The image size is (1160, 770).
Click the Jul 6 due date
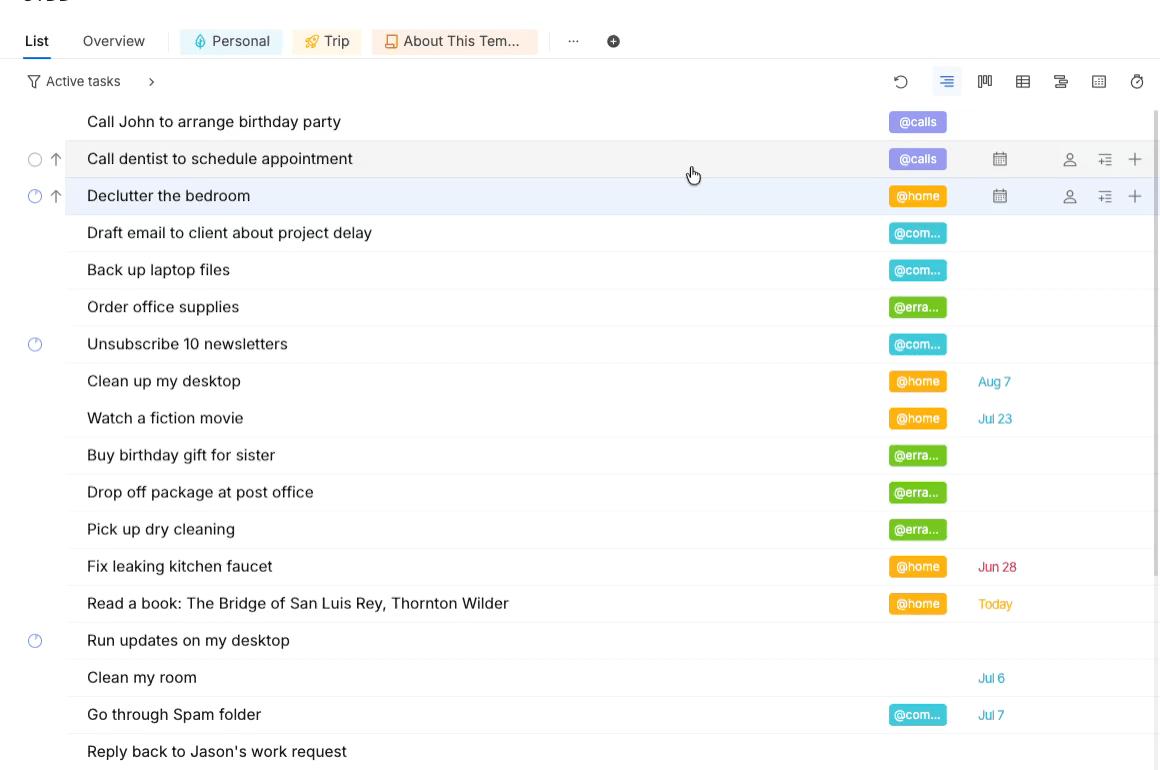(x=991, y=678)
